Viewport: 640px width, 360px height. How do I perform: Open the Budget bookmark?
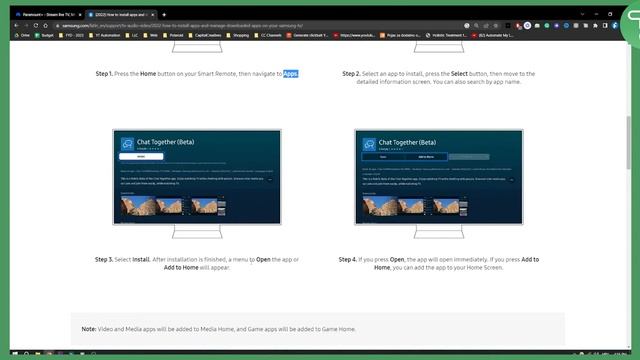coord(44,36)
